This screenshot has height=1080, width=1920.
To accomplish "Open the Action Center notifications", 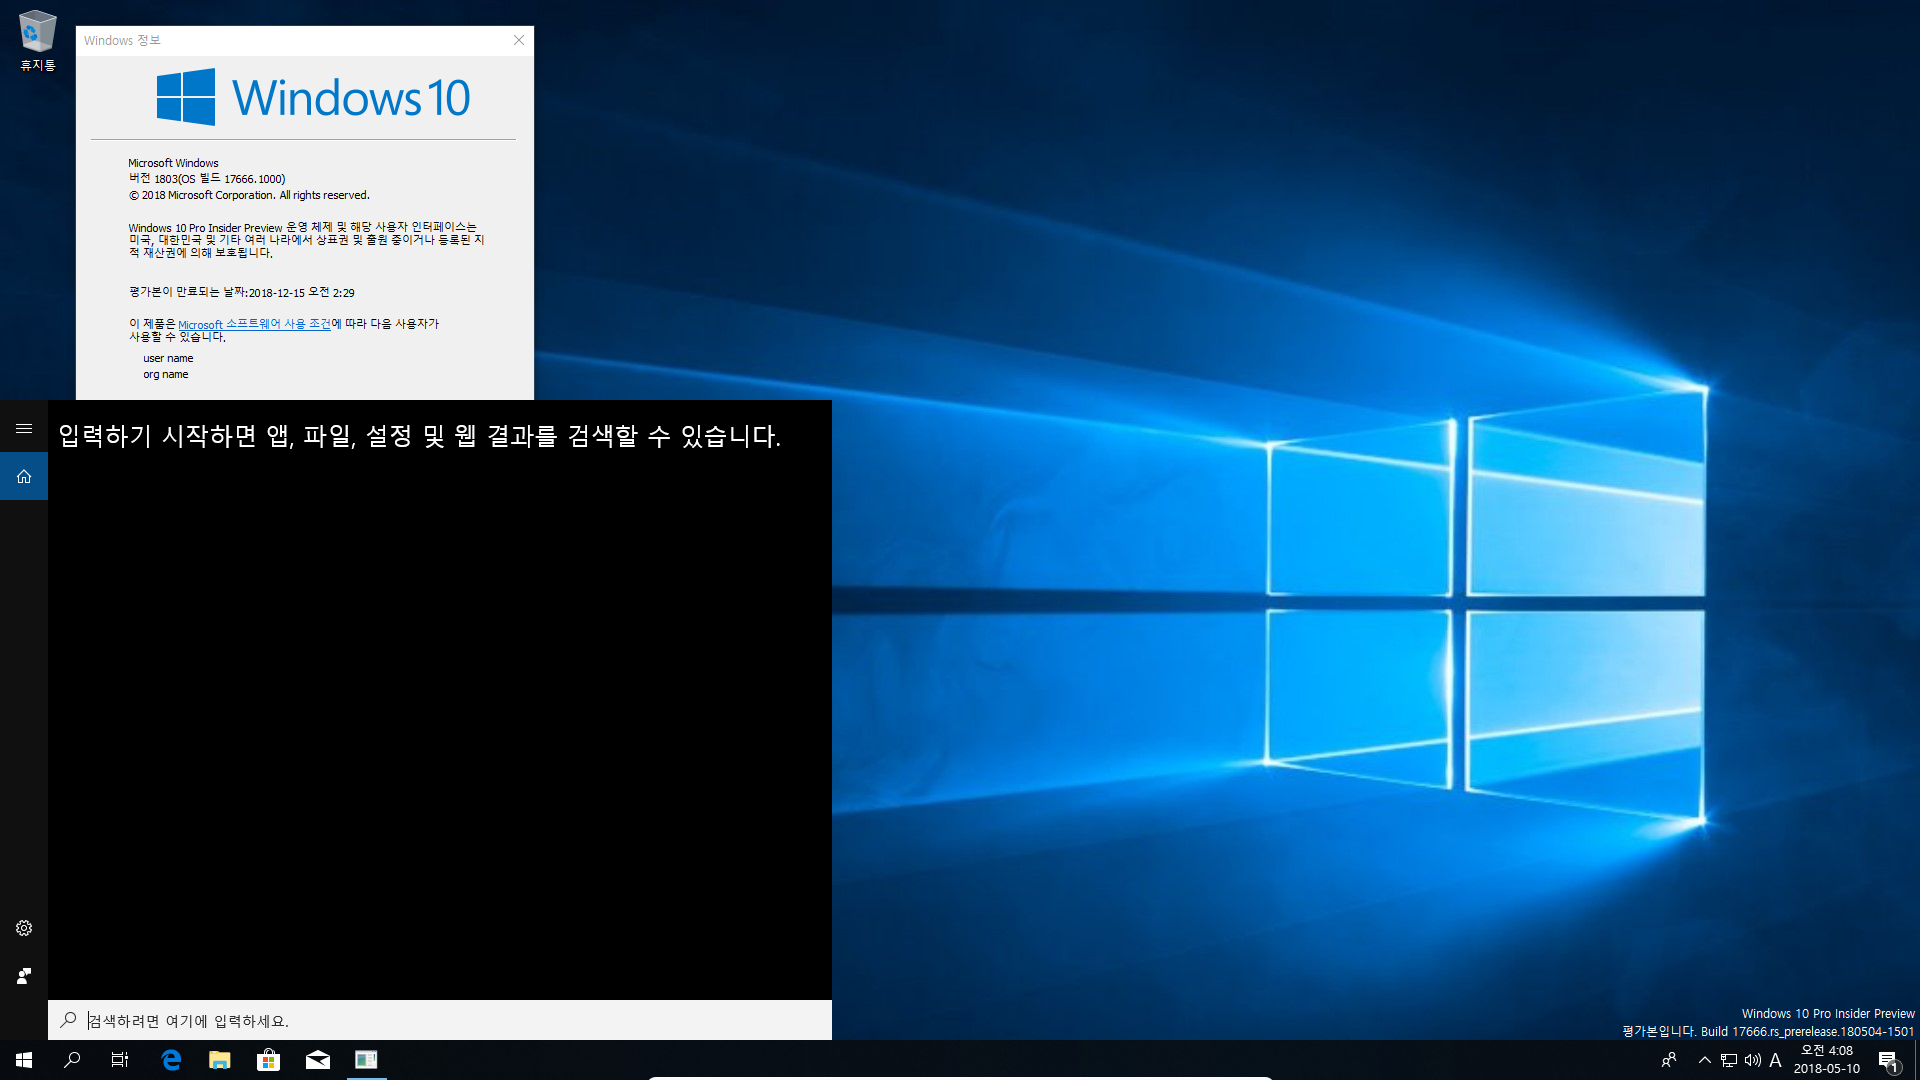I will coord(1888,1060).
